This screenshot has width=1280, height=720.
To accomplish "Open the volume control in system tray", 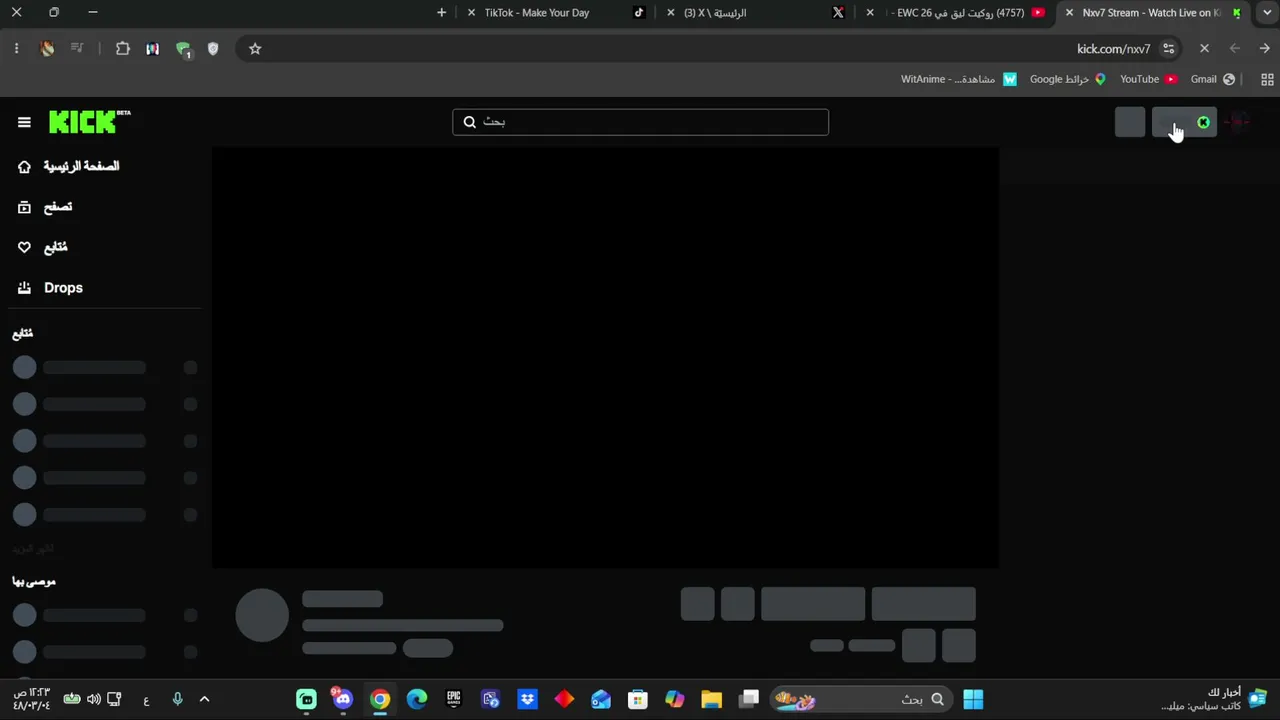I will point(93,699).
